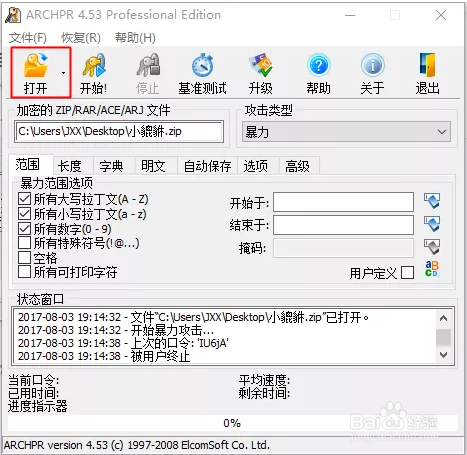
Task: Click the 开始! start attack icon
Action: (x=93, y=73)
